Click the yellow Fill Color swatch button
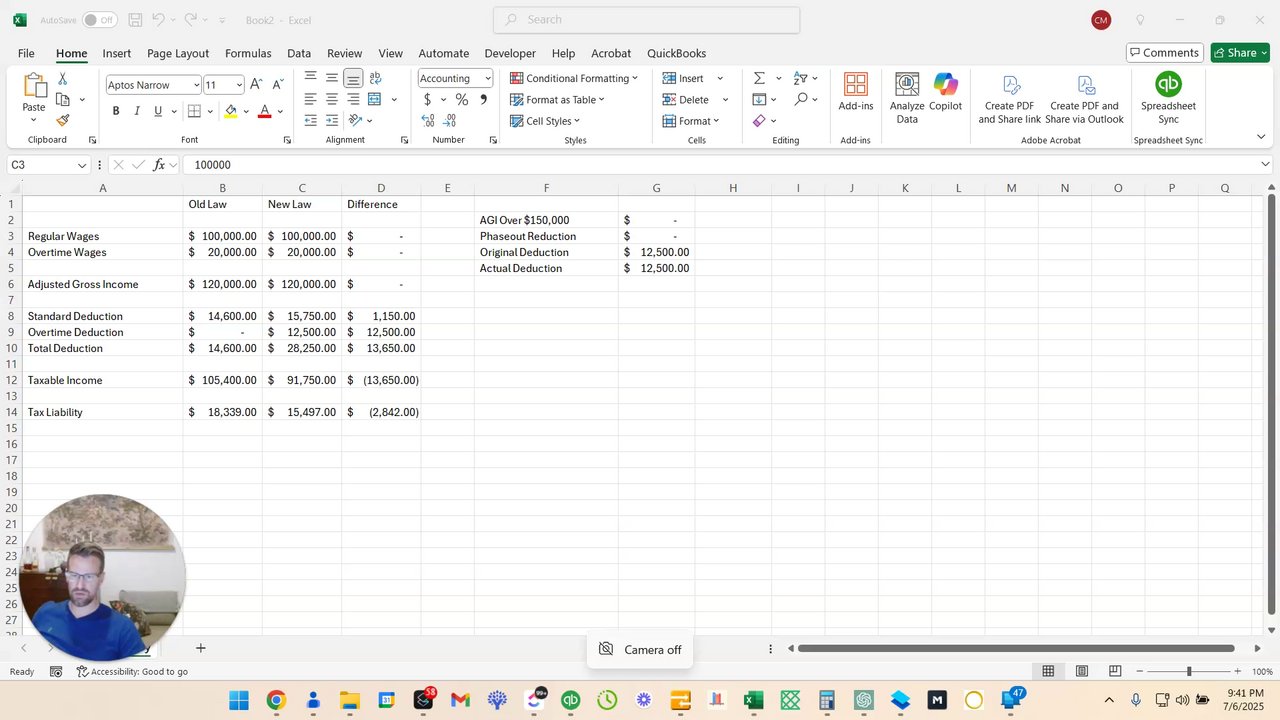This screenshot has width=1280, height=720. pyautogui.click(x=231, y=111)
